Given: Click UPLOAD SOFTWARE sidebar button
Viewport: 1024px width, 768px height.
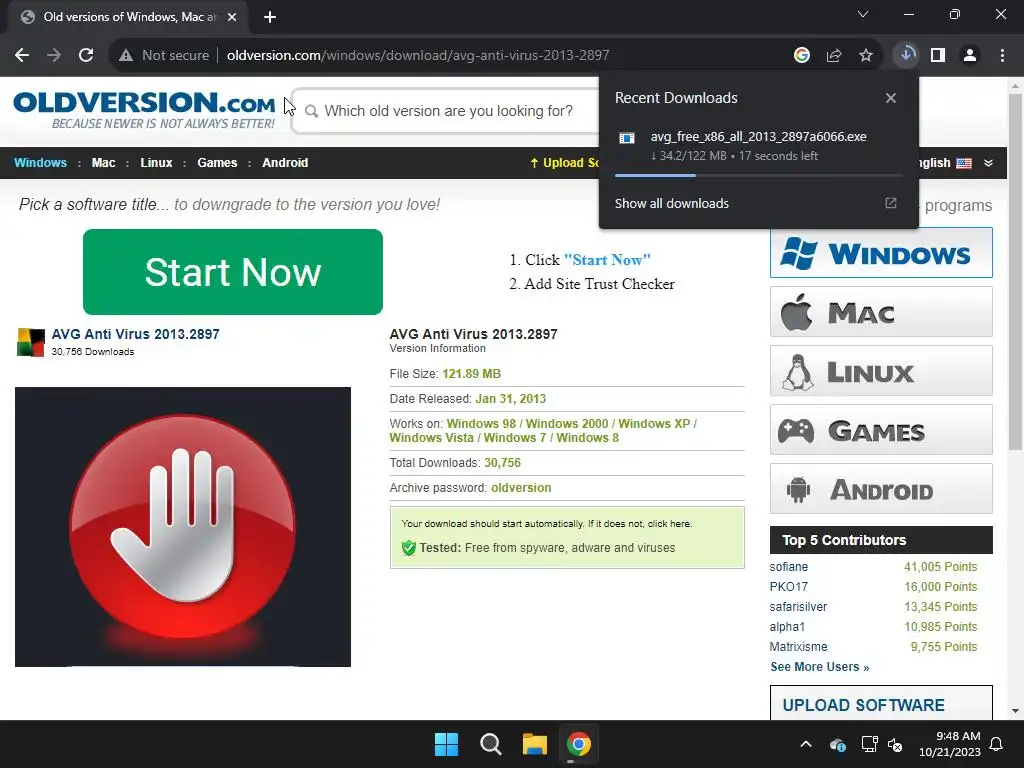Looking at the screenshot, I should pos(881,704).
